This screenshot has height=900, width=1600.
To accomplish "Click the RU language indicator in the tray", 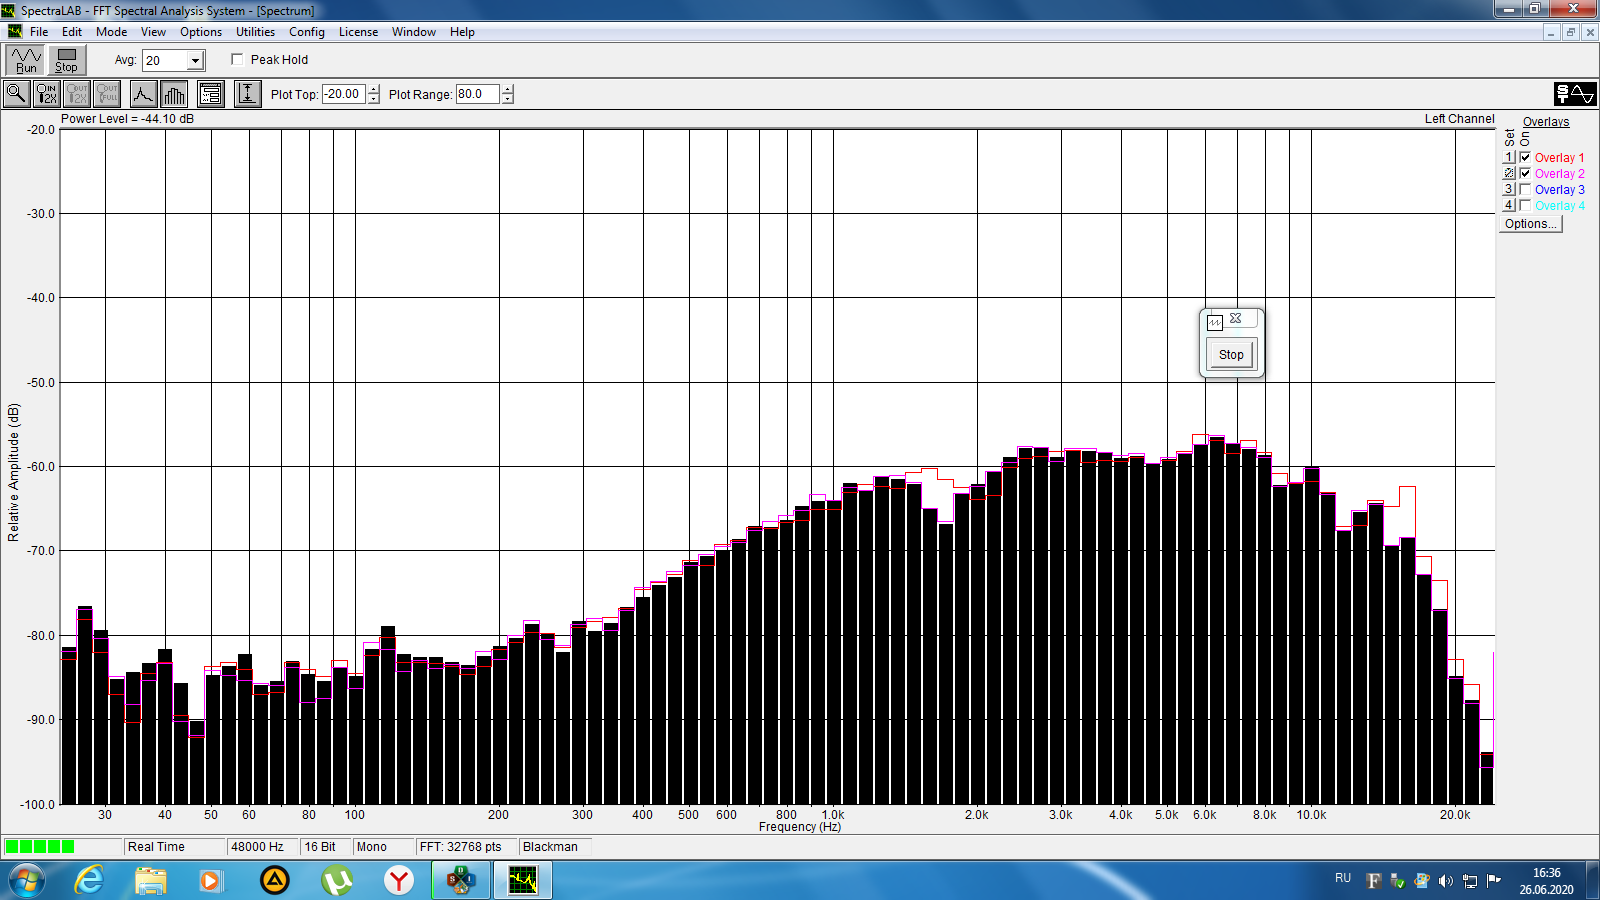I will (1343, 878).
